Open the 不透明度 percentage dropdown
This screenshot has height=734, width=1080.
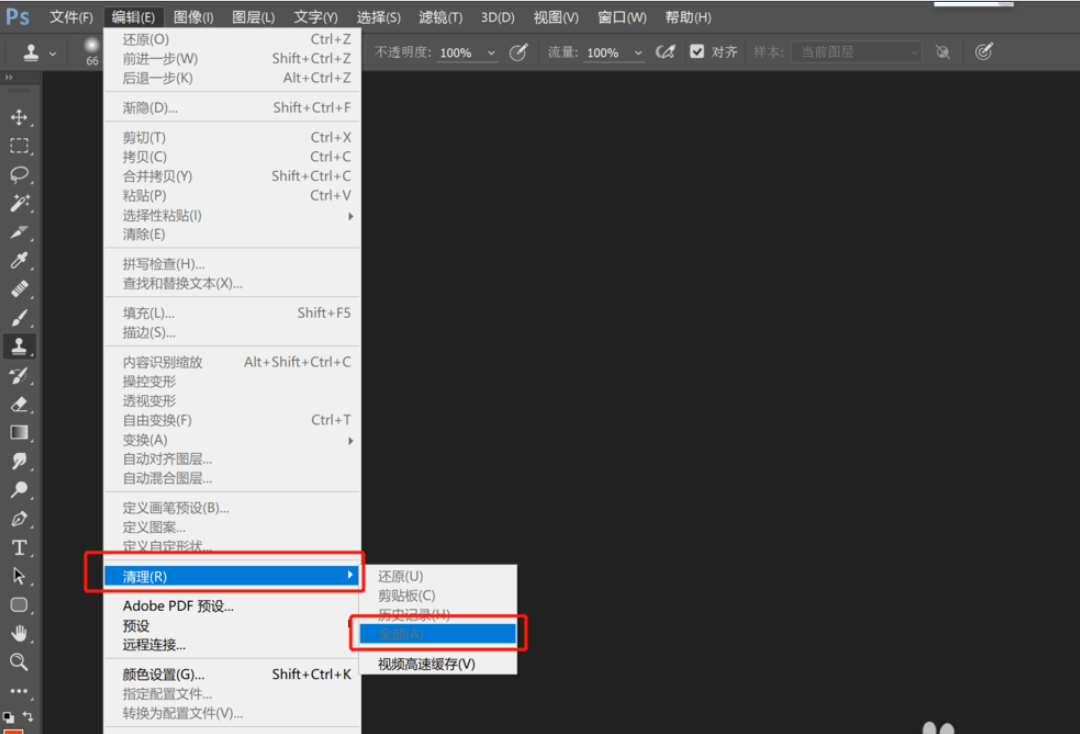[491, 53]
